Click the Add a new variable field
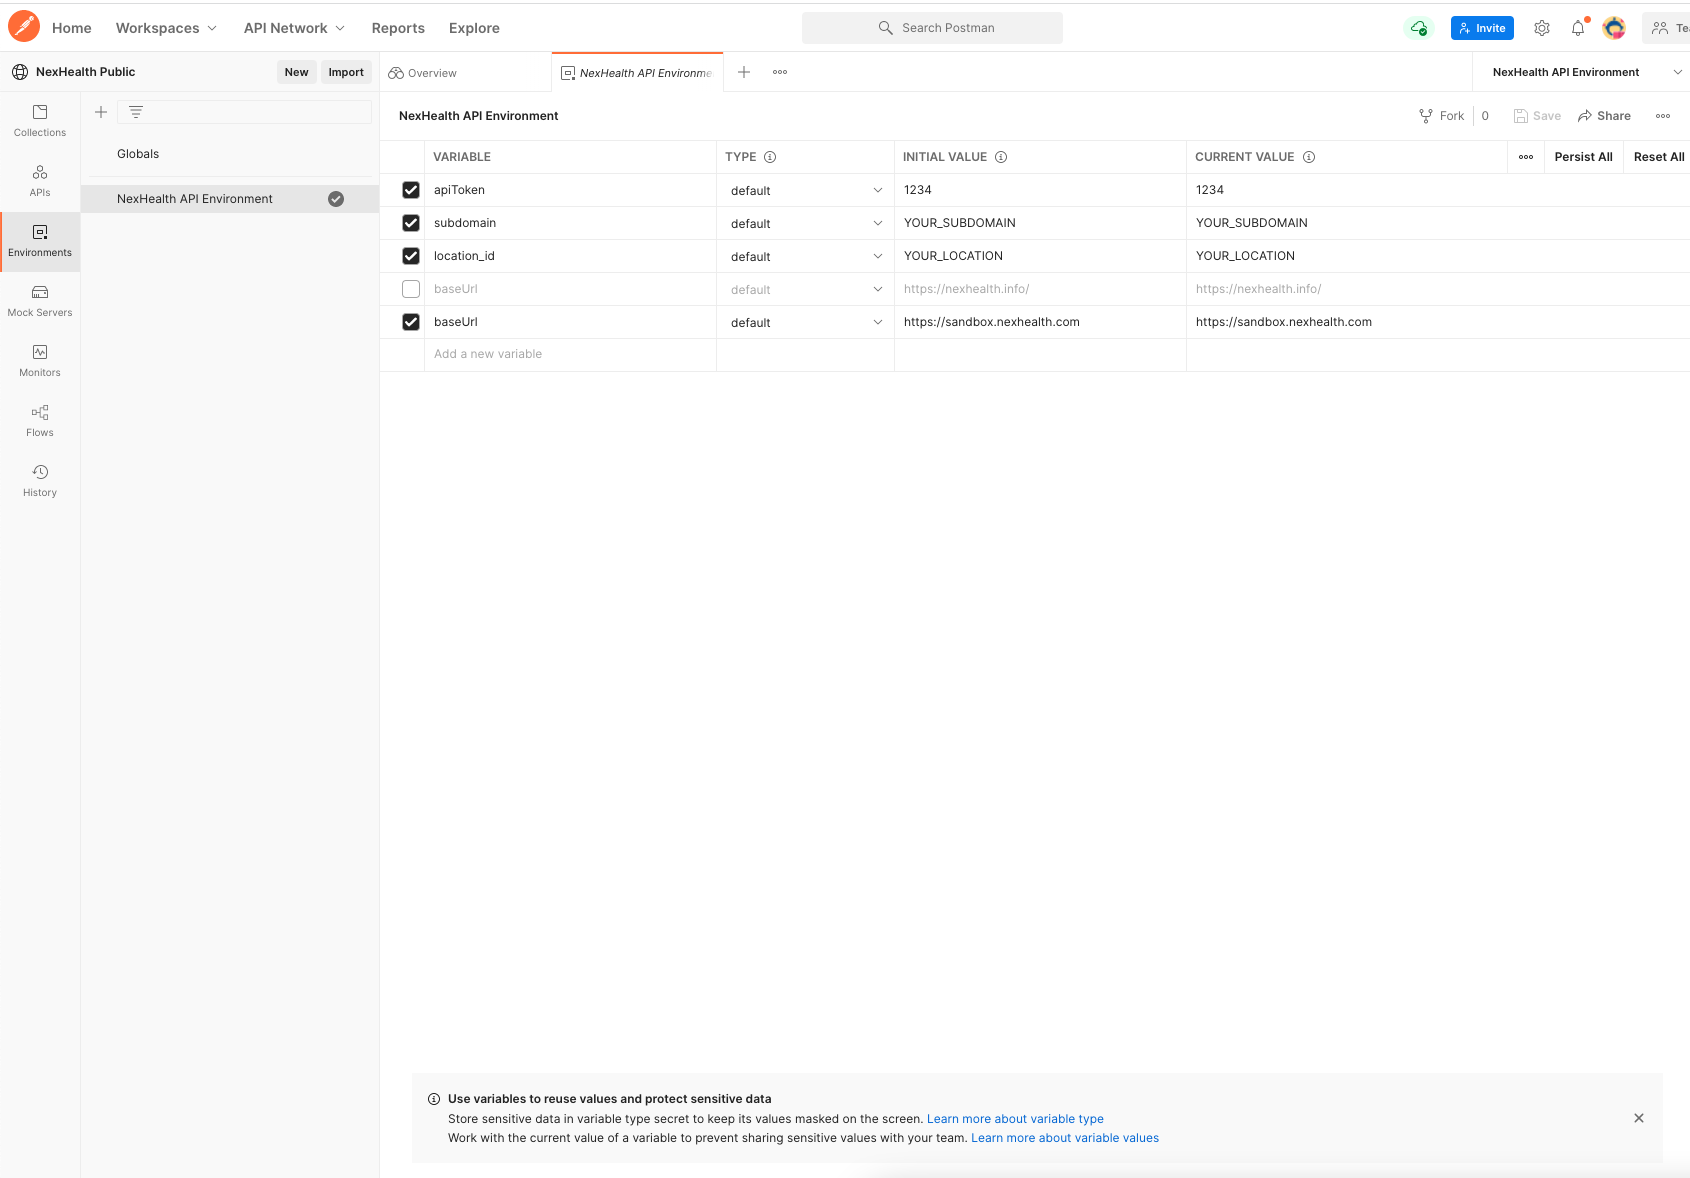This screenshot has width=1690, height=1178. [x=572, y=354]
